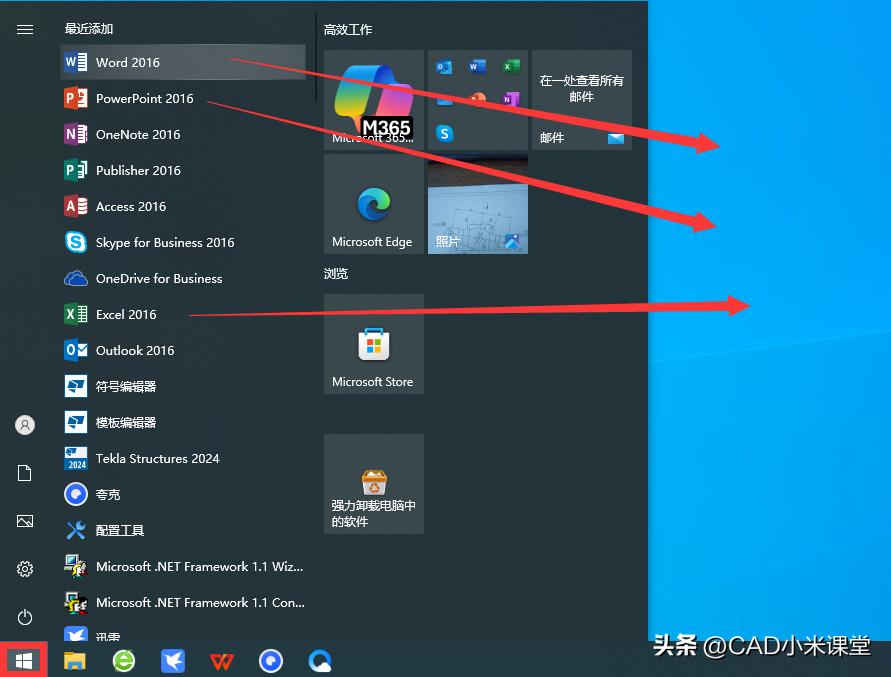Open 配置工具 in the app list
This screenshot has height=677, width=891.
click(183, 530)
